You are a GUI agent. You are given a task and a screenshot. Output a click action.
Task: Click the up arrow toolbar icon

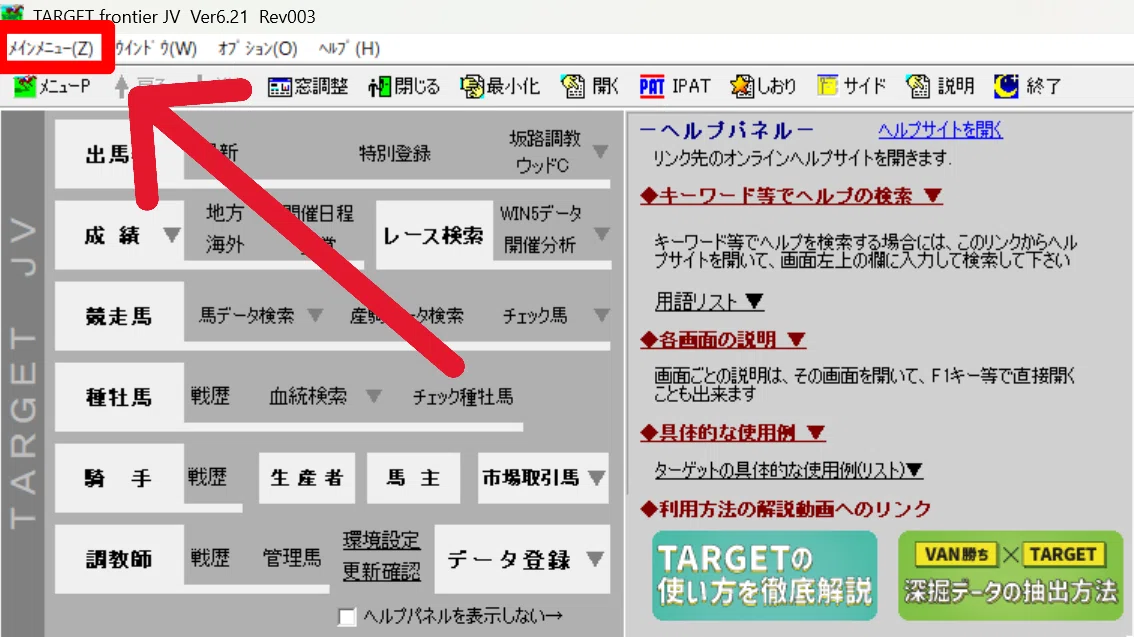tap(122, 86)
